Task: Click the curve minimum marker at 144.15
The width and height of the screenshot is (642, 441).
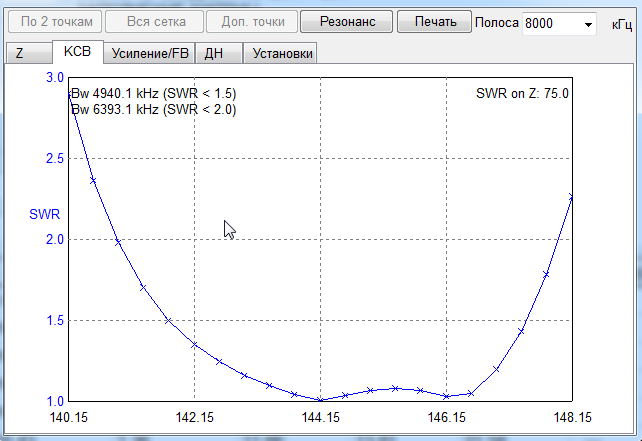Action: pyautogui.click(x=320, y=400)
